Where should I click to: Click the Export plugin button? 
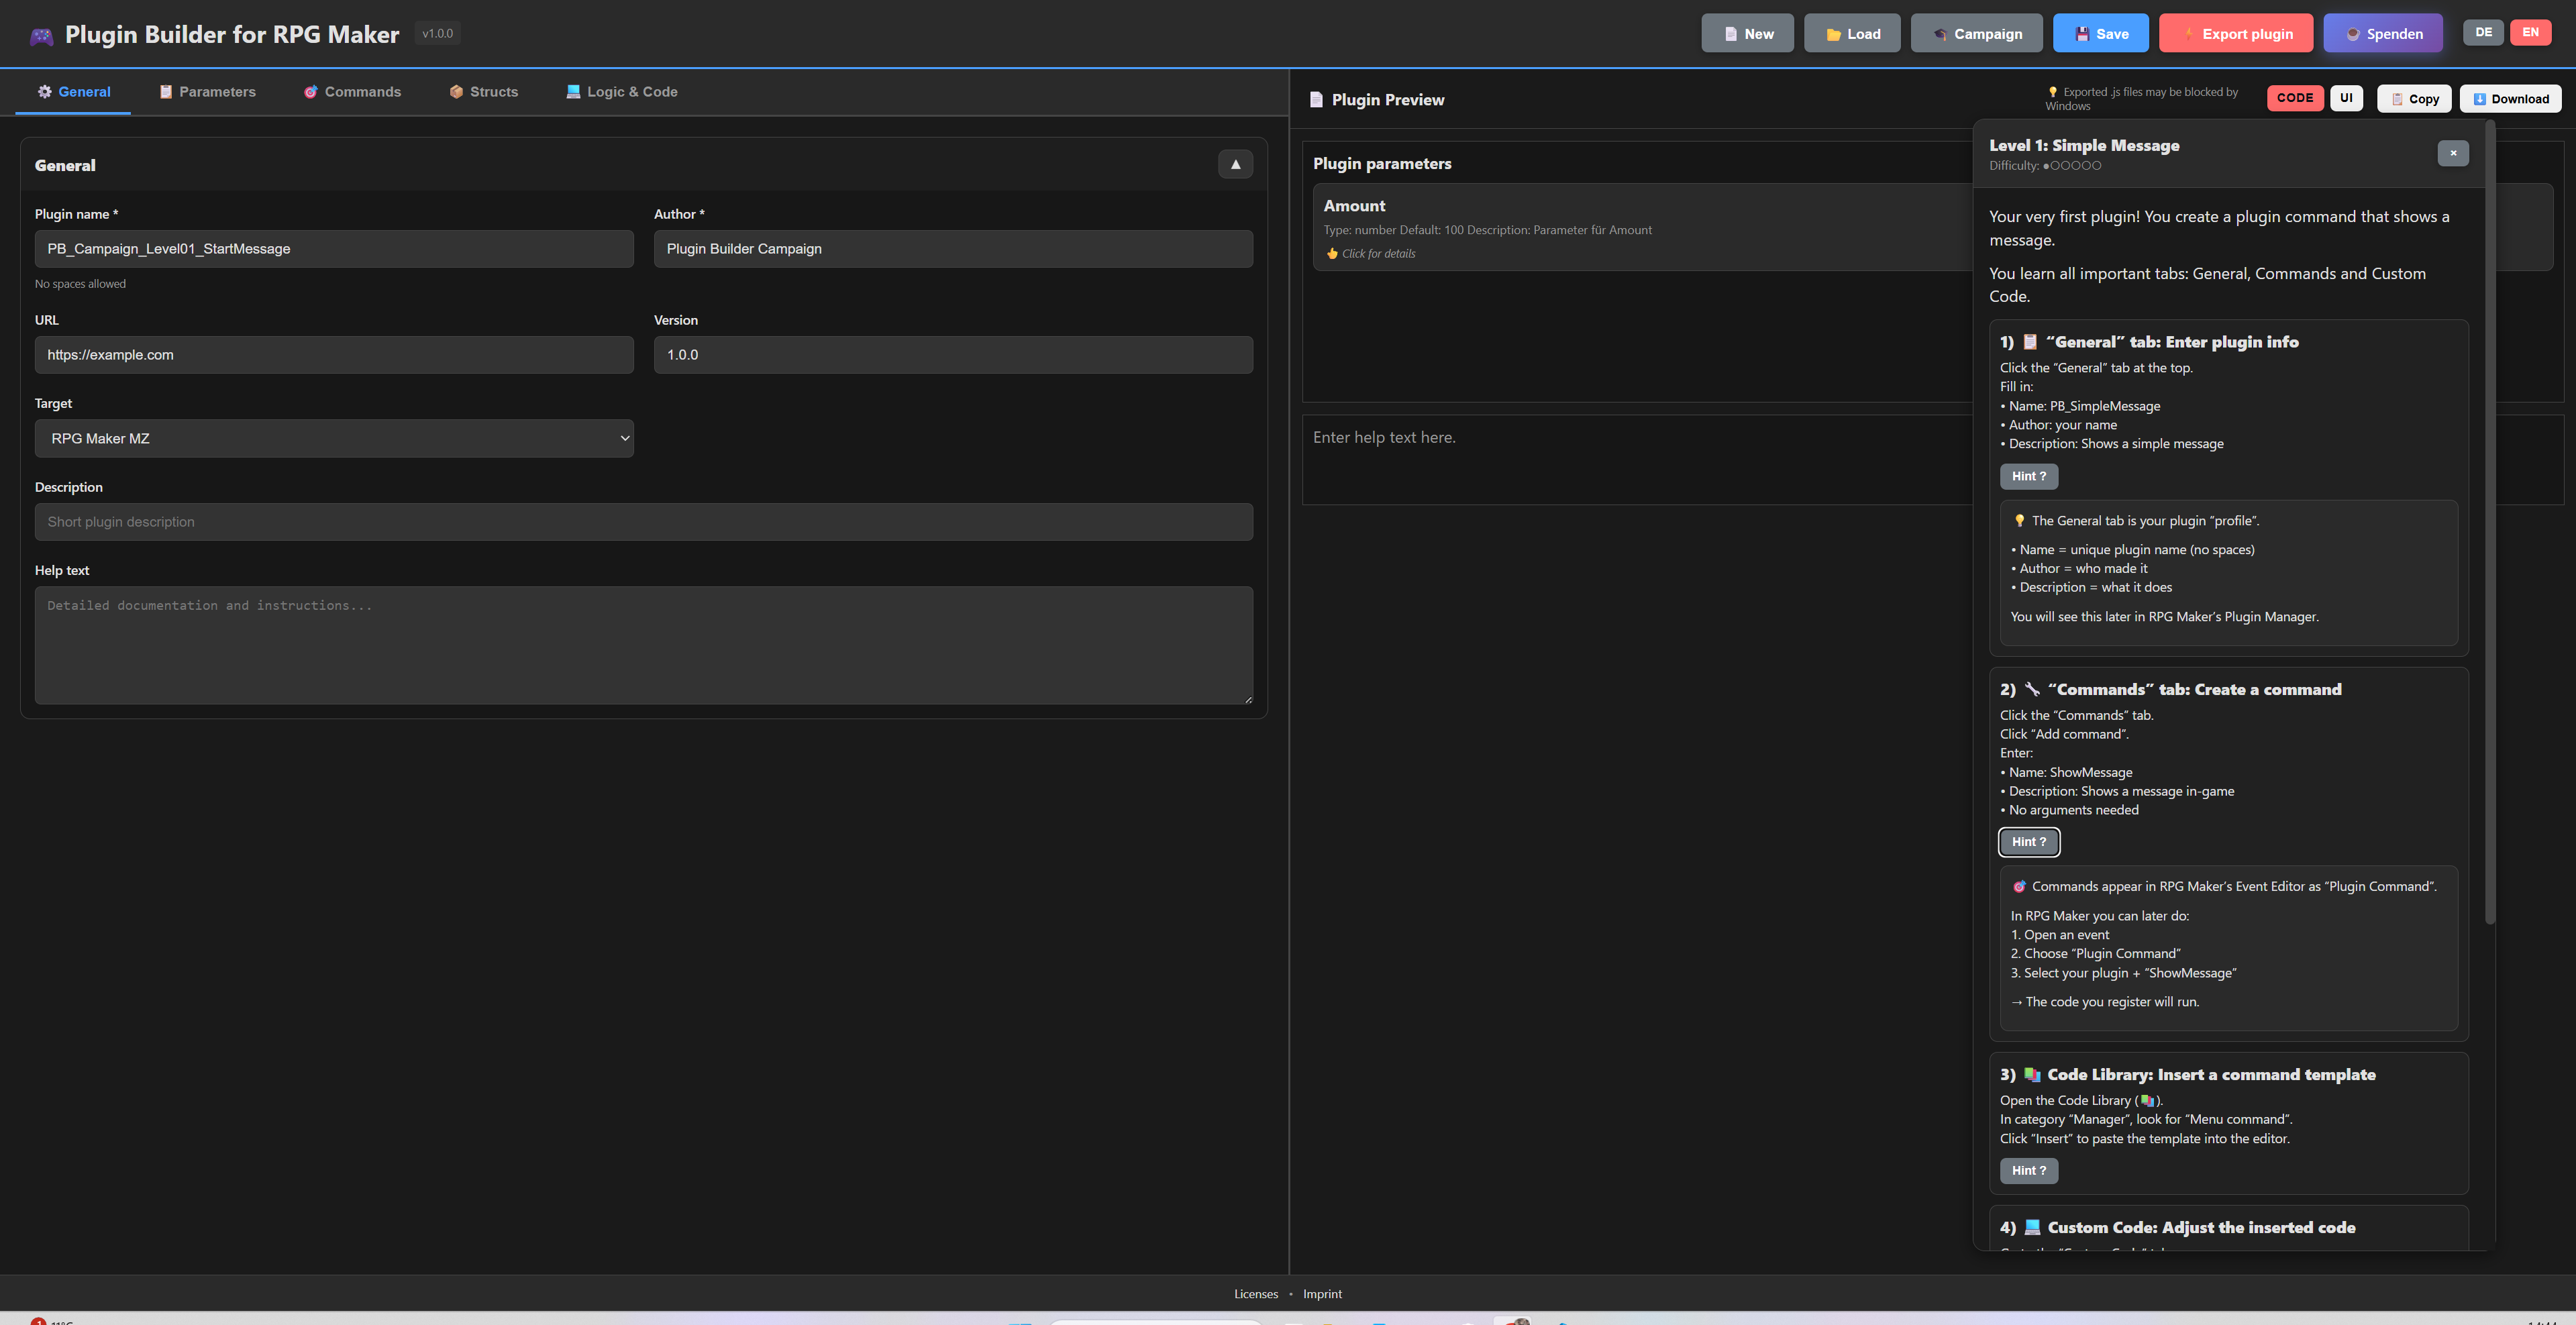[x=2235, y=34]
